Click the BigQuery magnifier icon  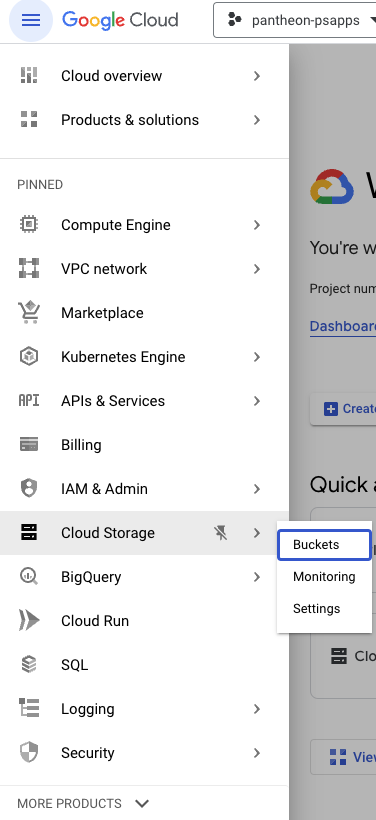29,577
